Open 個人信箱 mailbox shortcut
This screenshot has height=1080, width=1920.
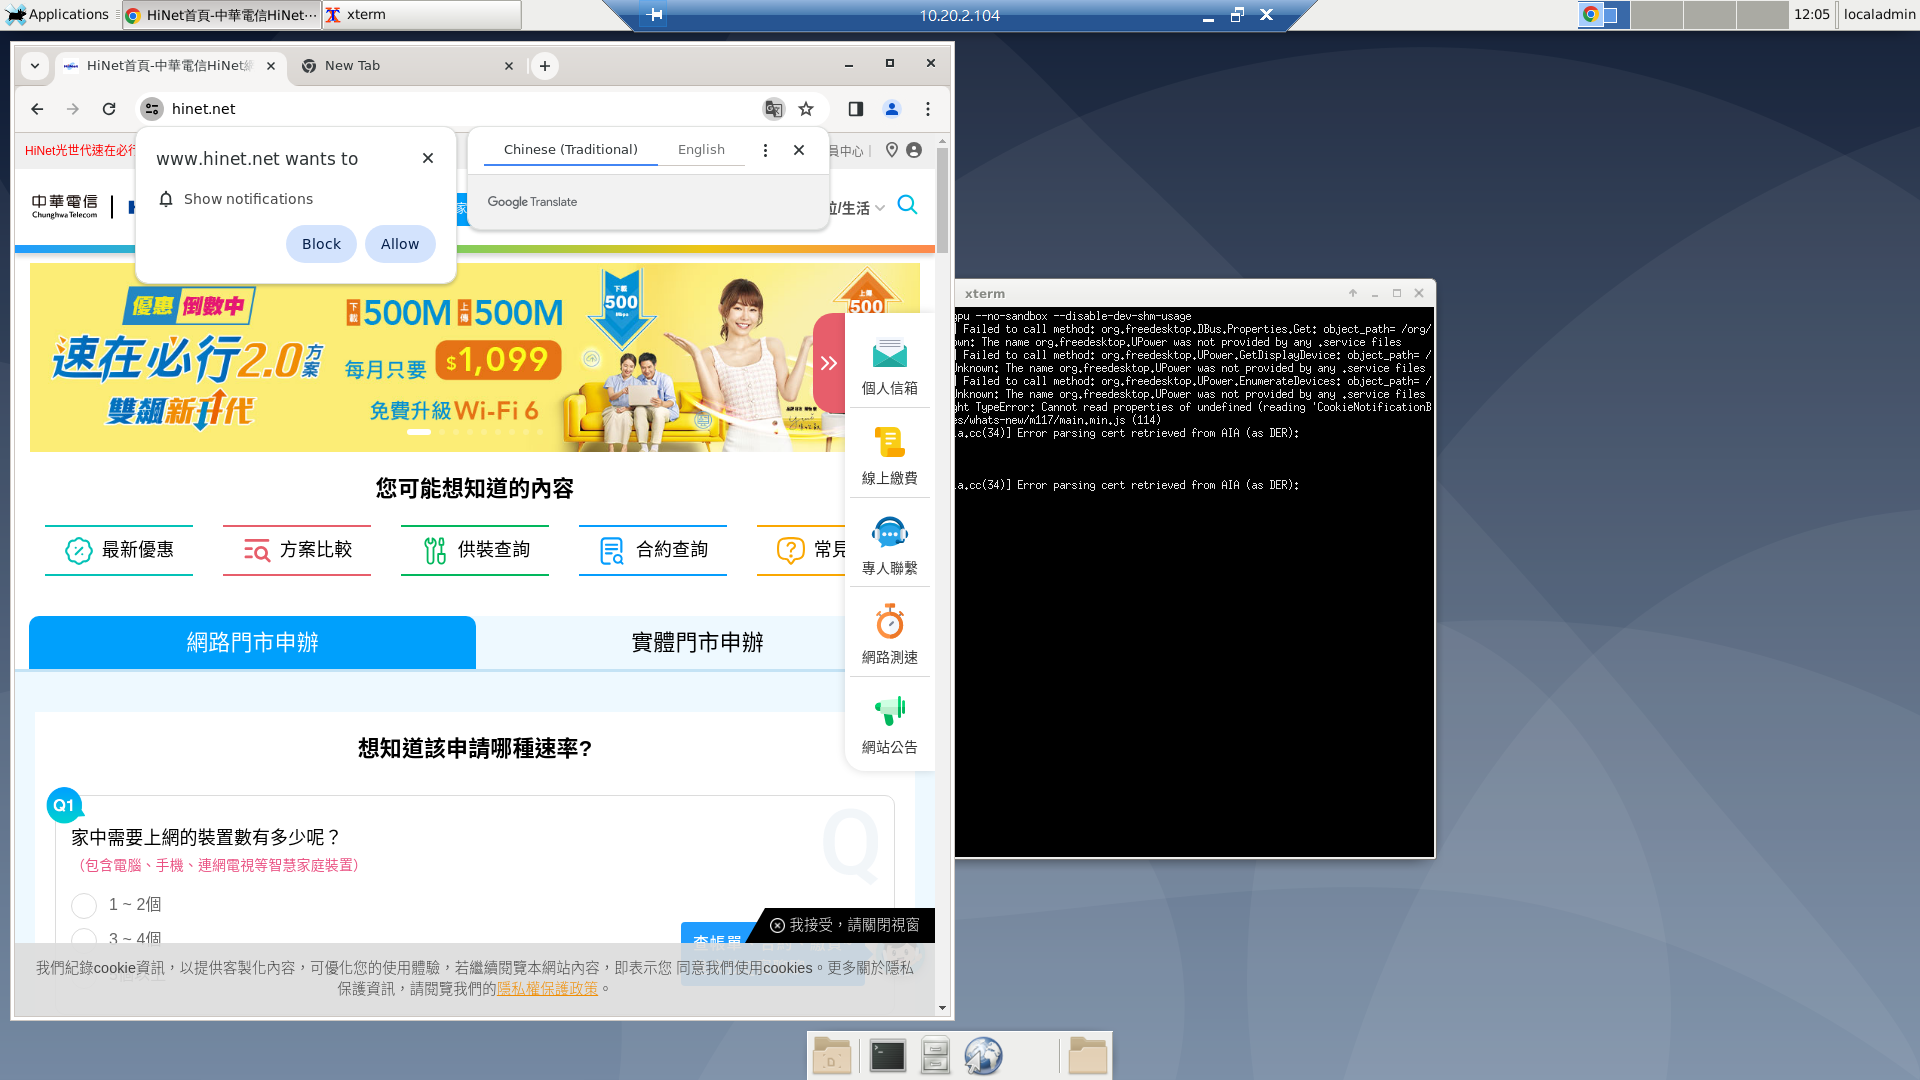(x=890, y=366)
